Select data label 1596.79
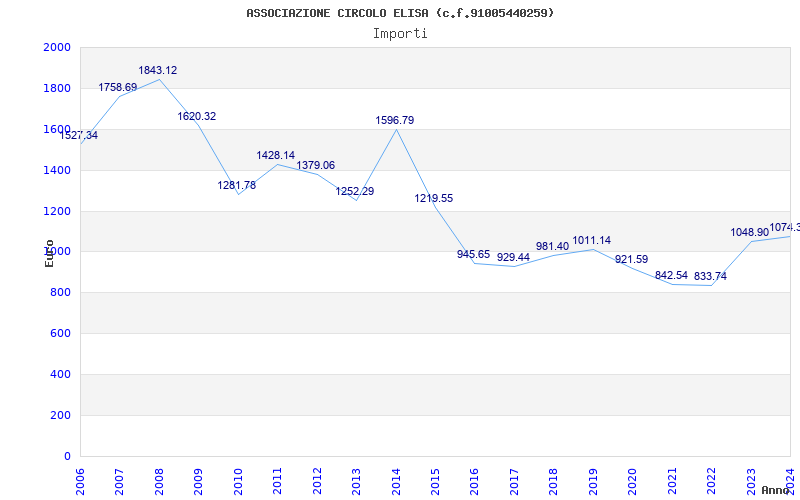Viewport: 800px width, 500px height. pyautogui.click(x=395, y=120)
